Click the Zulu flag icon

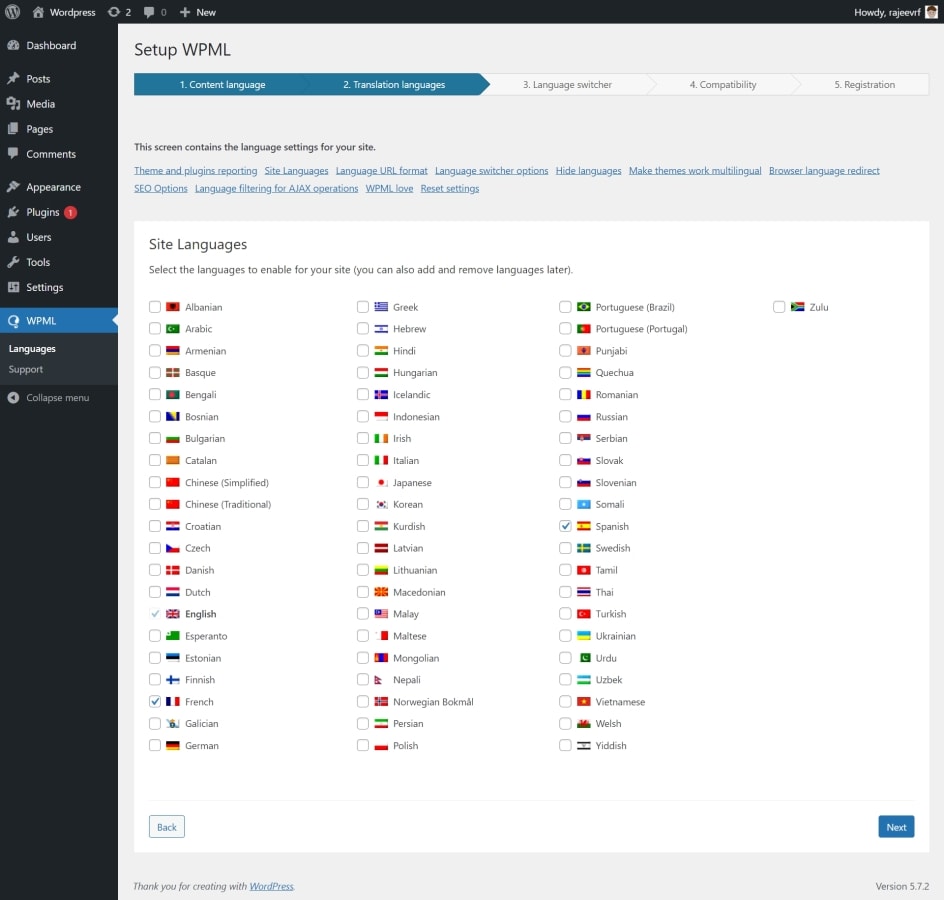pos(798,307)
